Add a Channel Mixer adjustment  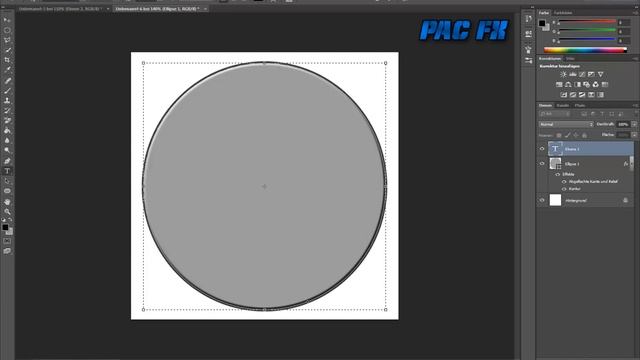pyautogui.click(x=596, y=84)
